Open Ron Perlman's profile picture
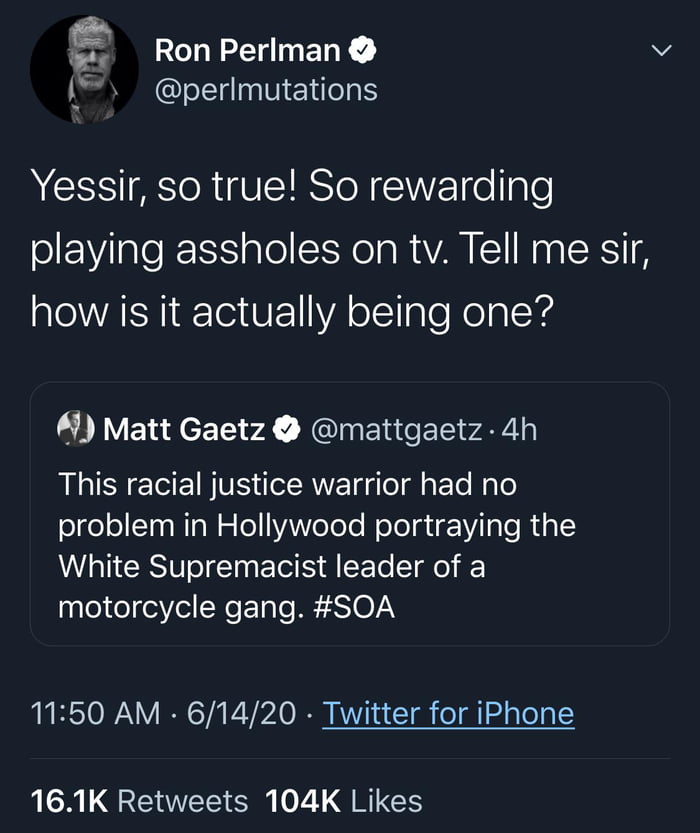 click(x=84, y=68)
